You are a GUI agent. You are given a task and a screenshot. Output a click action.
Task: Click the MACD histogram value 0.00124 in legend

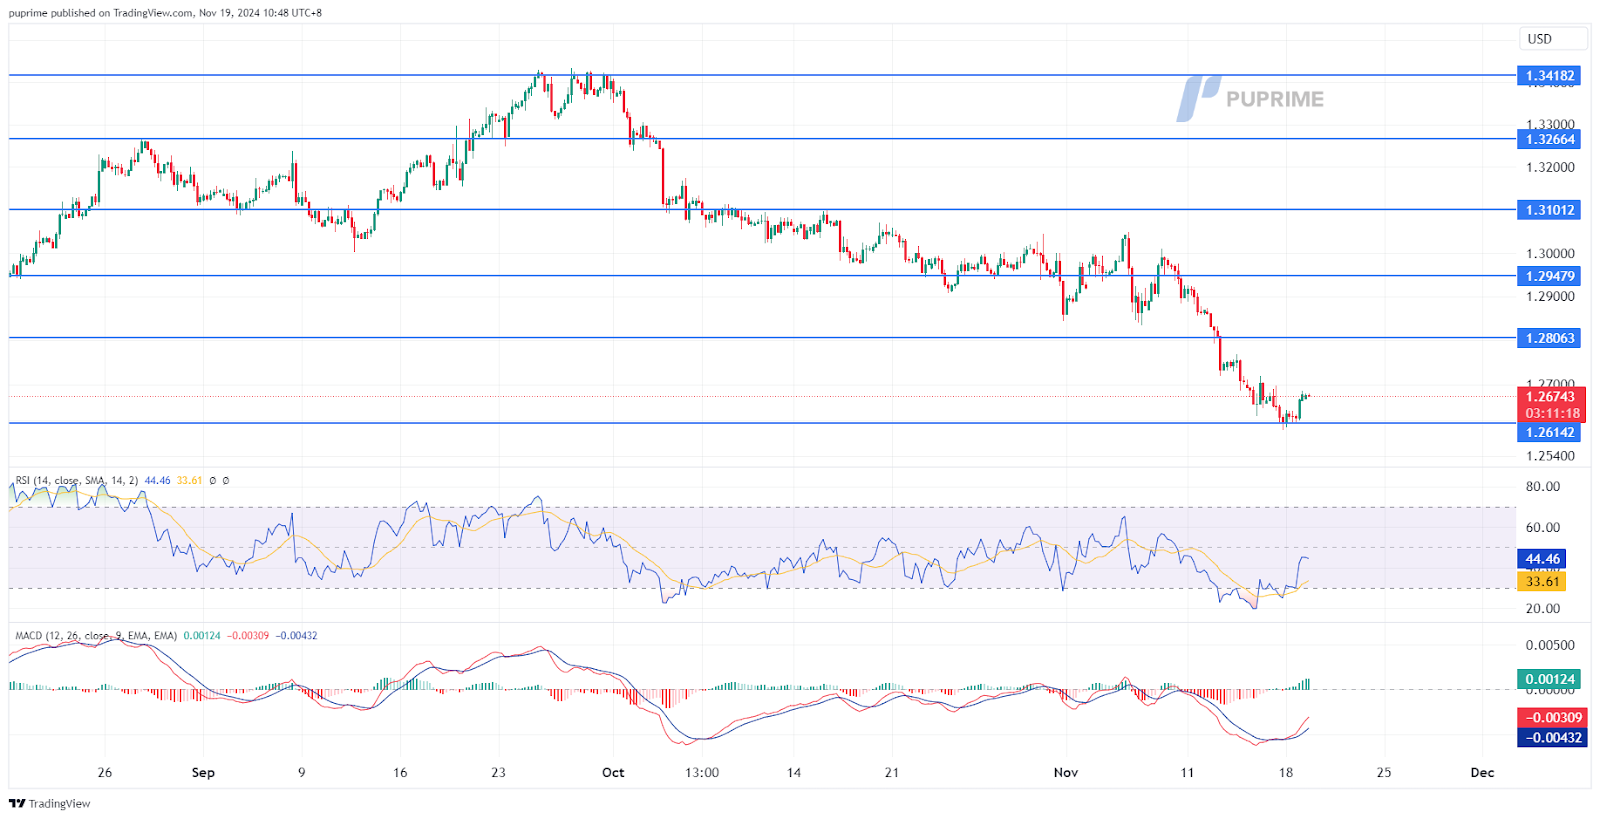(202, 636)
